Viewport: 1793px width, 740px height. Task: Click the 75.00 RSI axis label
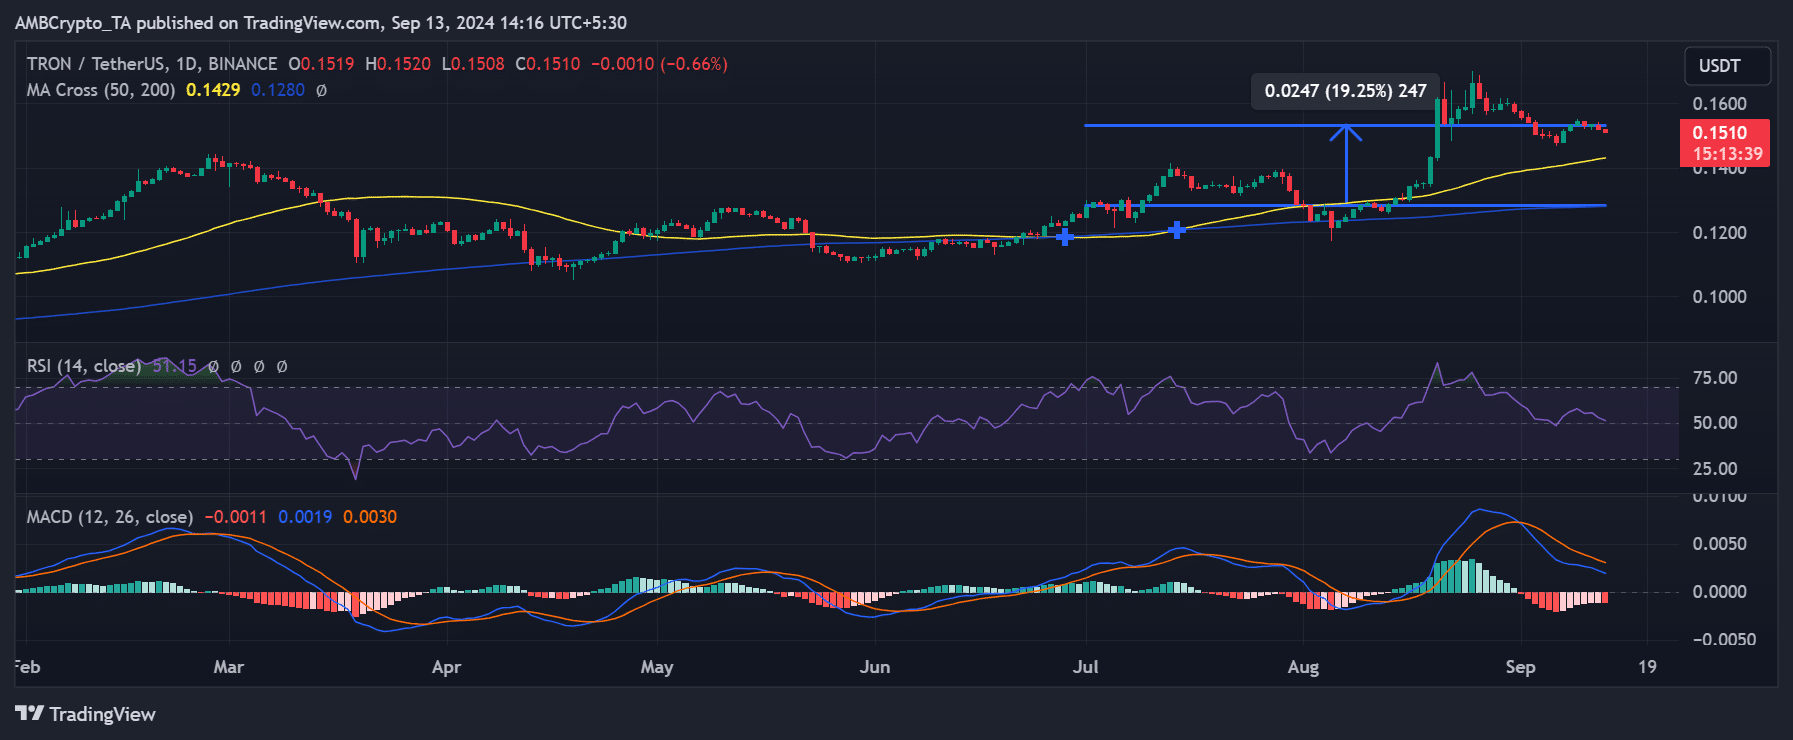point(1715,378)
